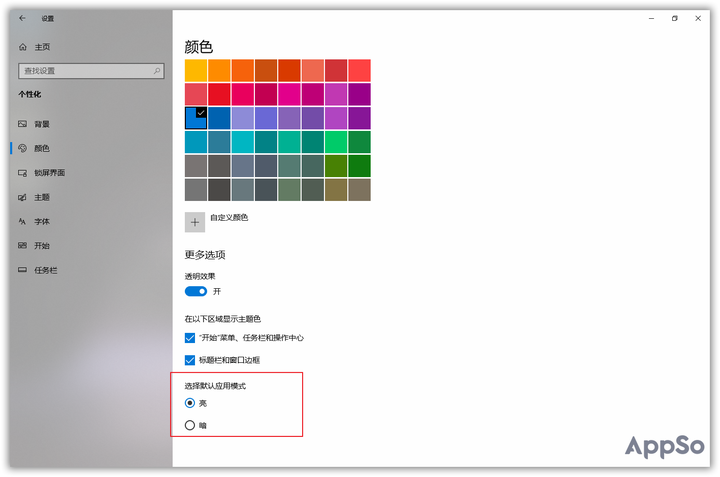Uncheck 标题栏和窗口边框 checkbox
The image size is (720, 477).
coord(190,360)
